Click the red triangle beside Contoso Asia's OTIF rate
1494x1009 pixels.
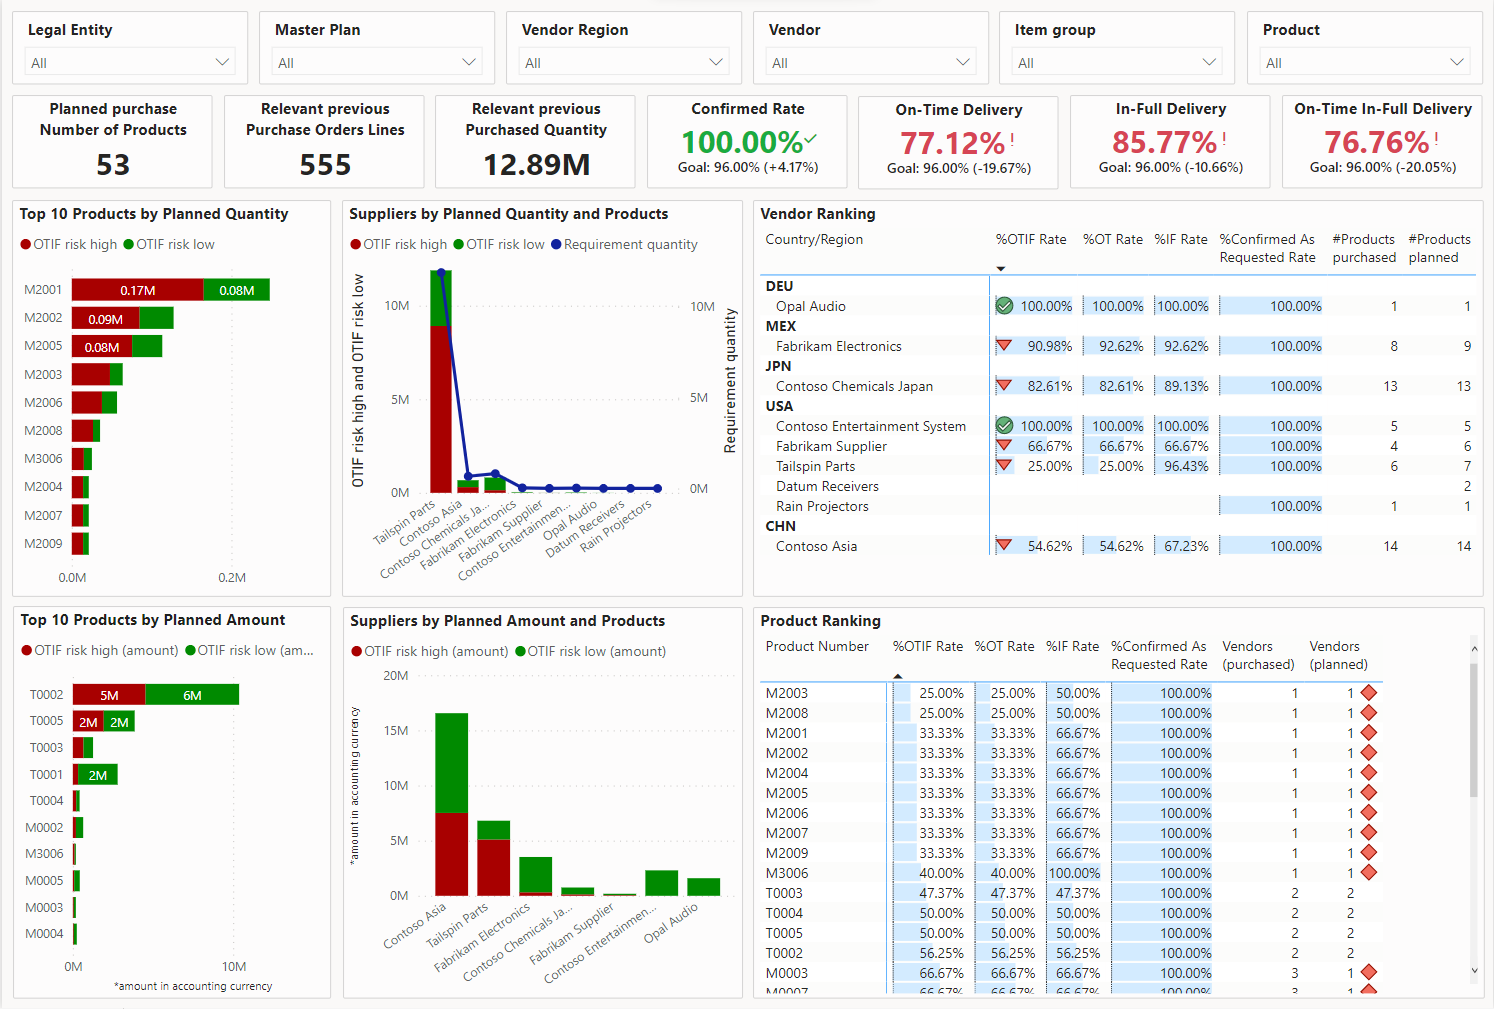(1004, 546)
